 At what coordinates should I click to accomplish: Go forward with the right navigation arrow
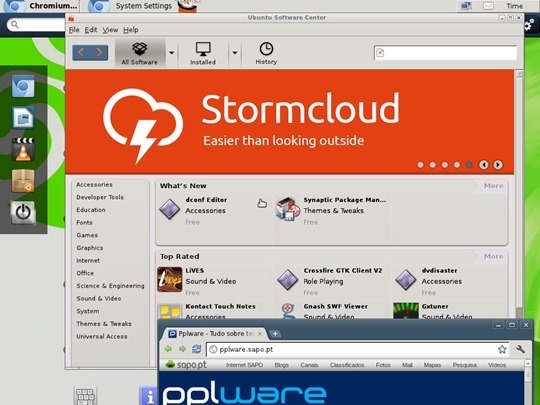click(99, 53)
